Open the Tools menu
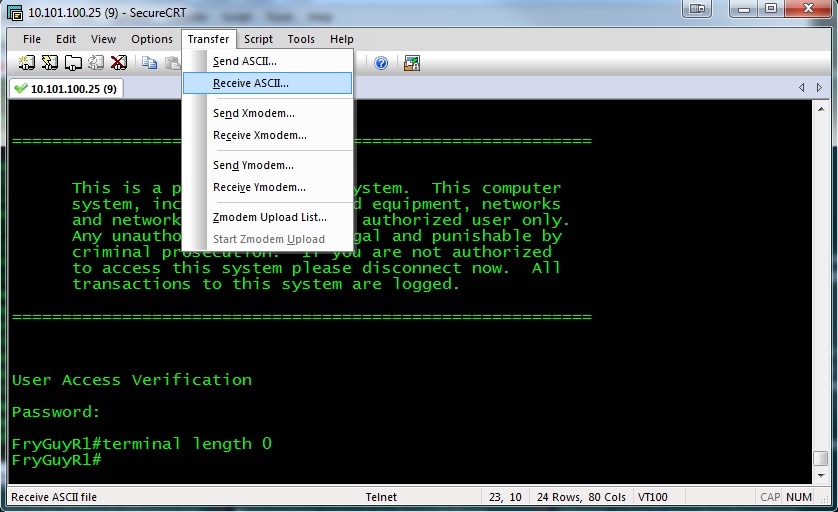Viewport: 838px width, 512px height. coord(301,39)
